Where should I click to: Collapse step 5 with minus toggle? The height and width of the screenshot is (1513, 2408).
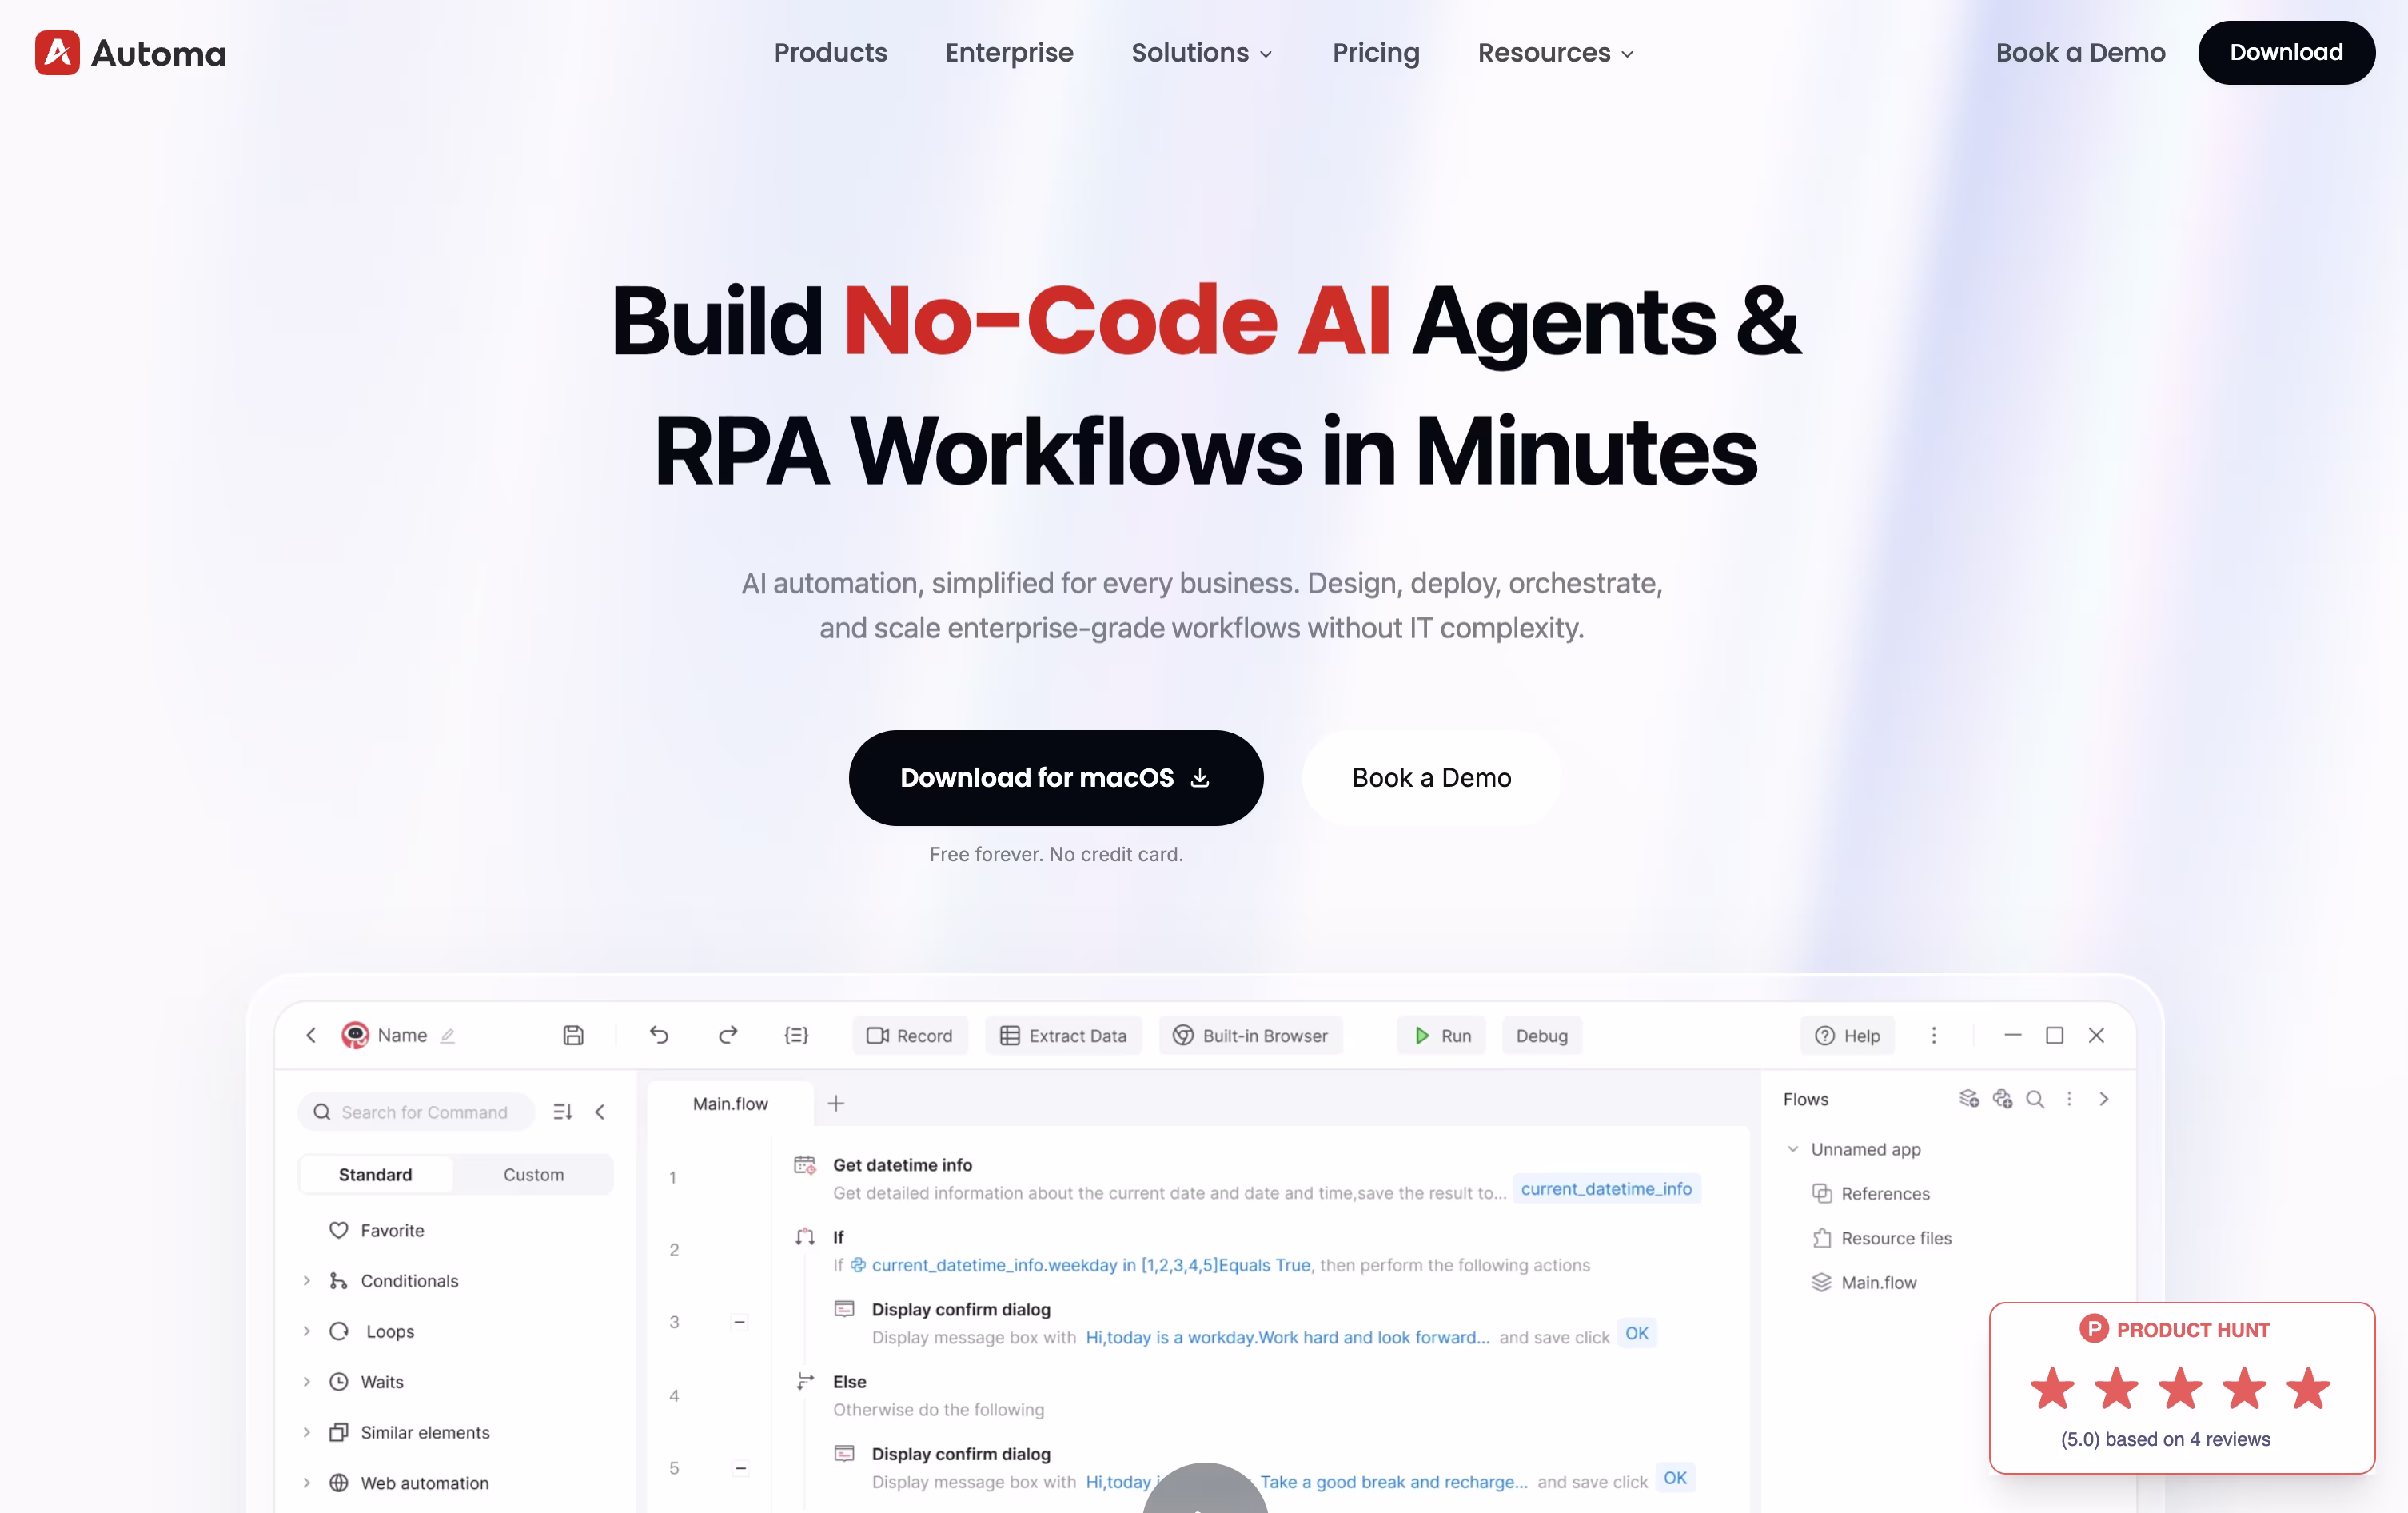tap(741, 1468)
